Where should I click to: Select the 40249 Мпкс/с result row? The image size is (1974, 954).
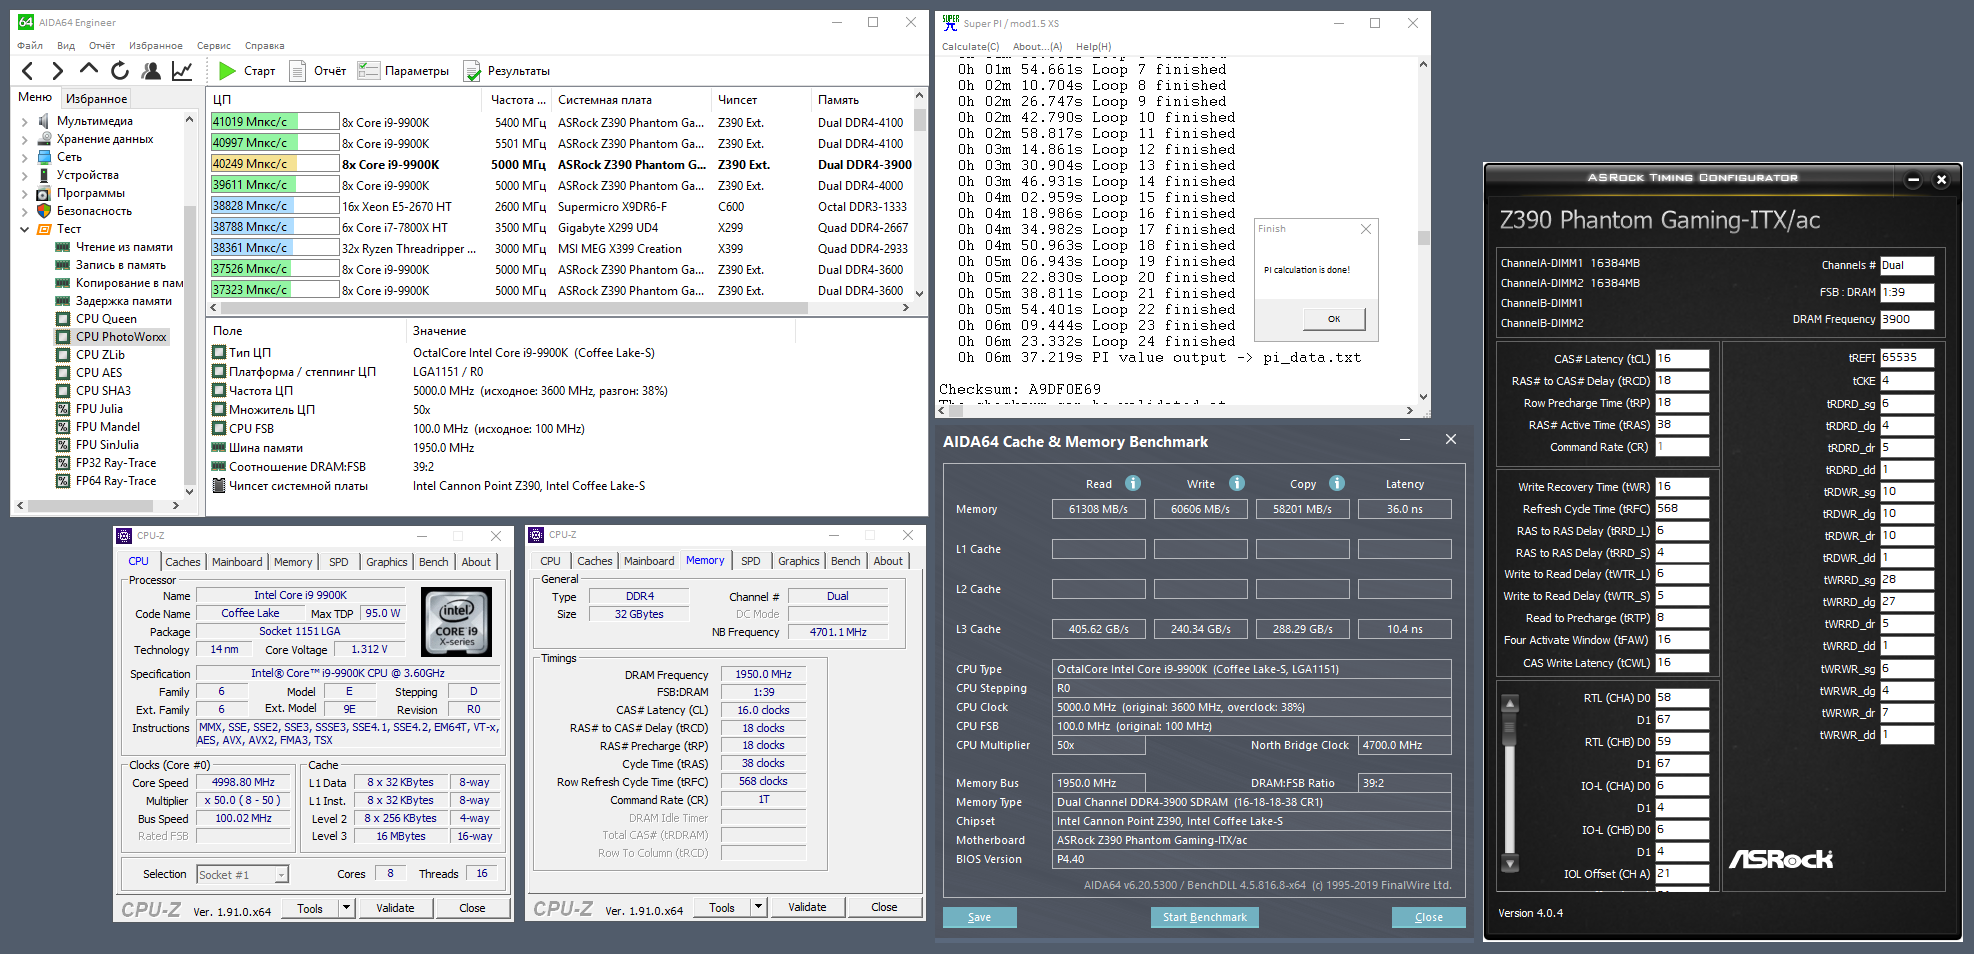click(x=562, y=165)
